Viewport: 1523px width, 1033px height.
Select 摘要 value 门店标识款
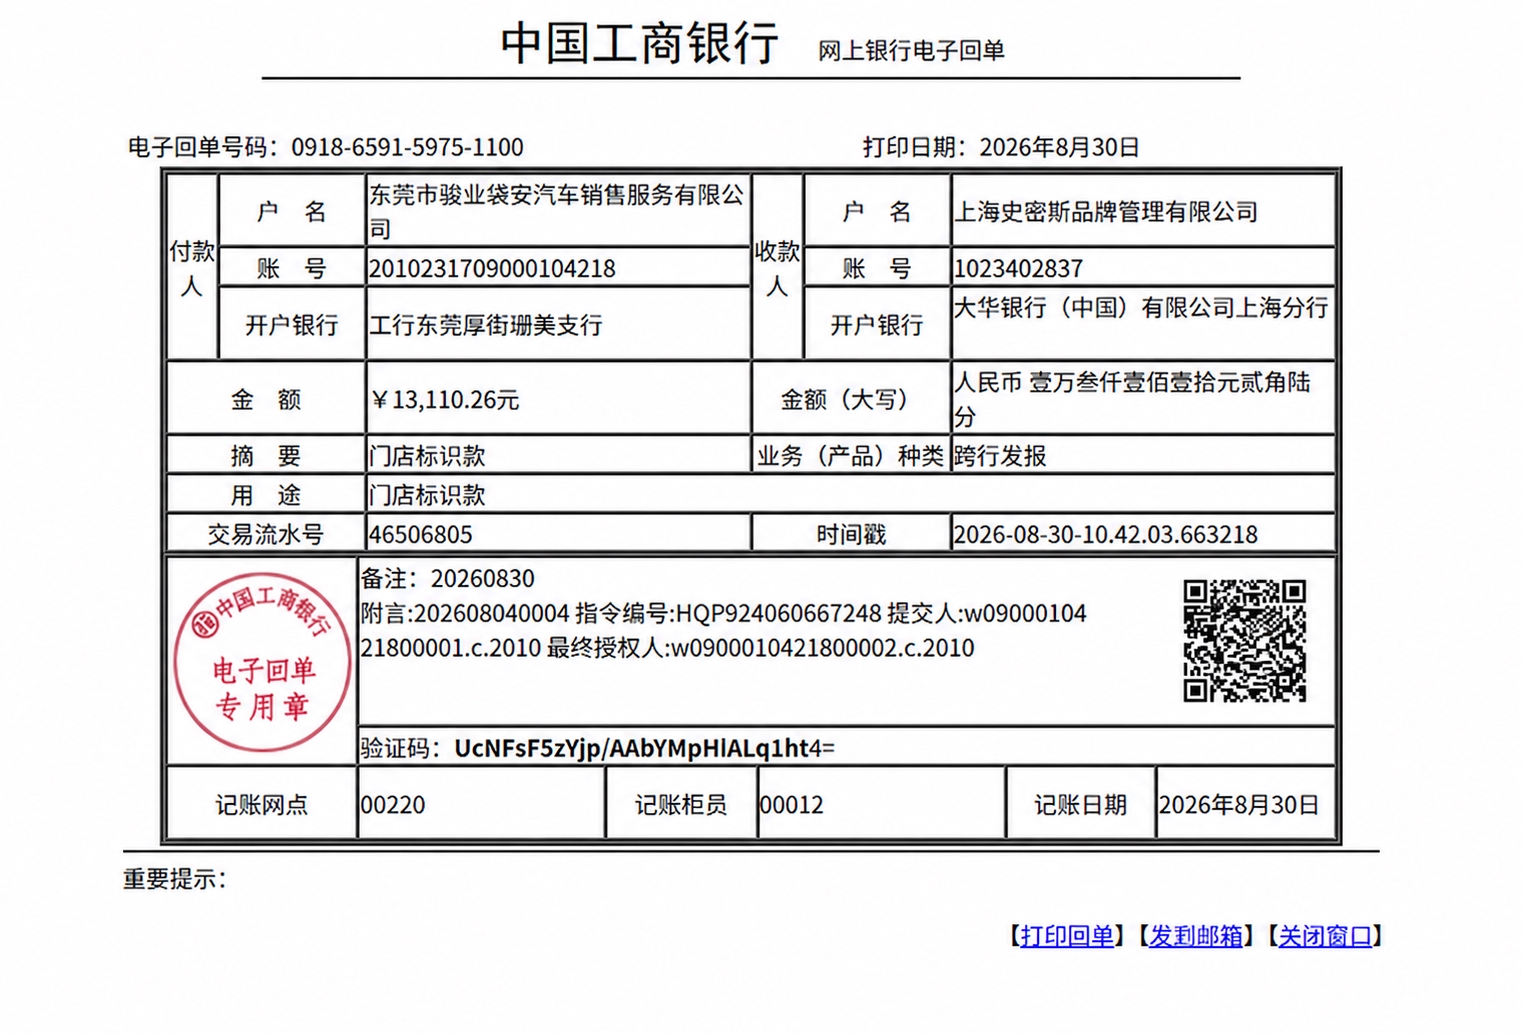427,456
